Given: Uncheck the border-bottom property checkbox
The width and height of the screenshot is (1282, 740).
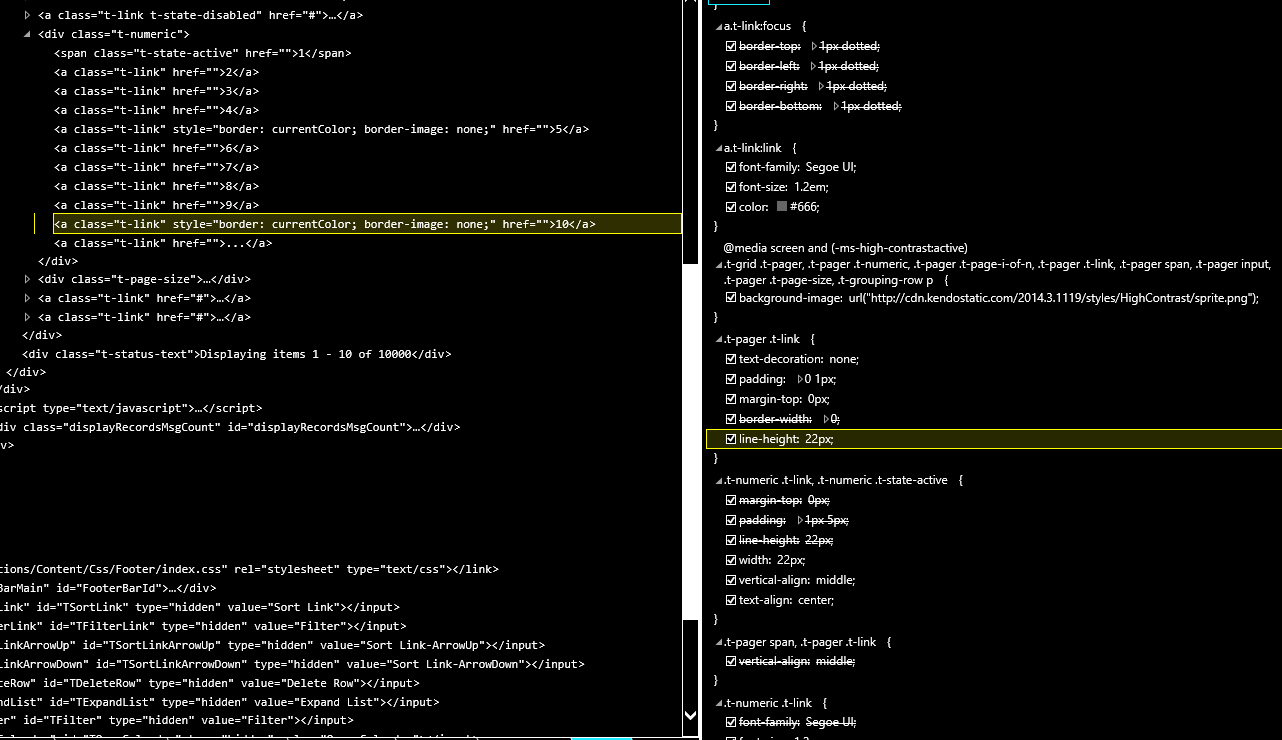Looking at the screenshot, I should 731,106.
